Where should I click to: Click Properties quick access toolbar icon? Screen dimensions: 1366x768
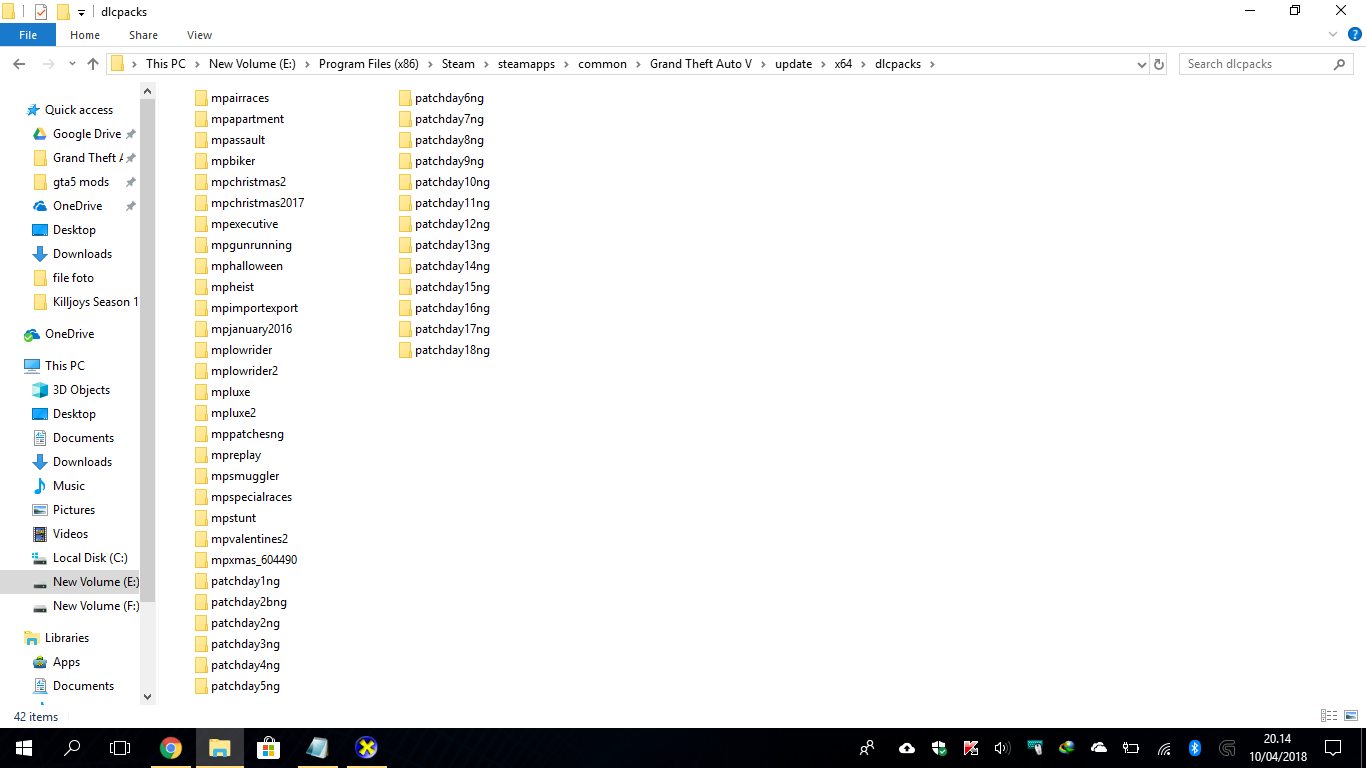point(40,12)
